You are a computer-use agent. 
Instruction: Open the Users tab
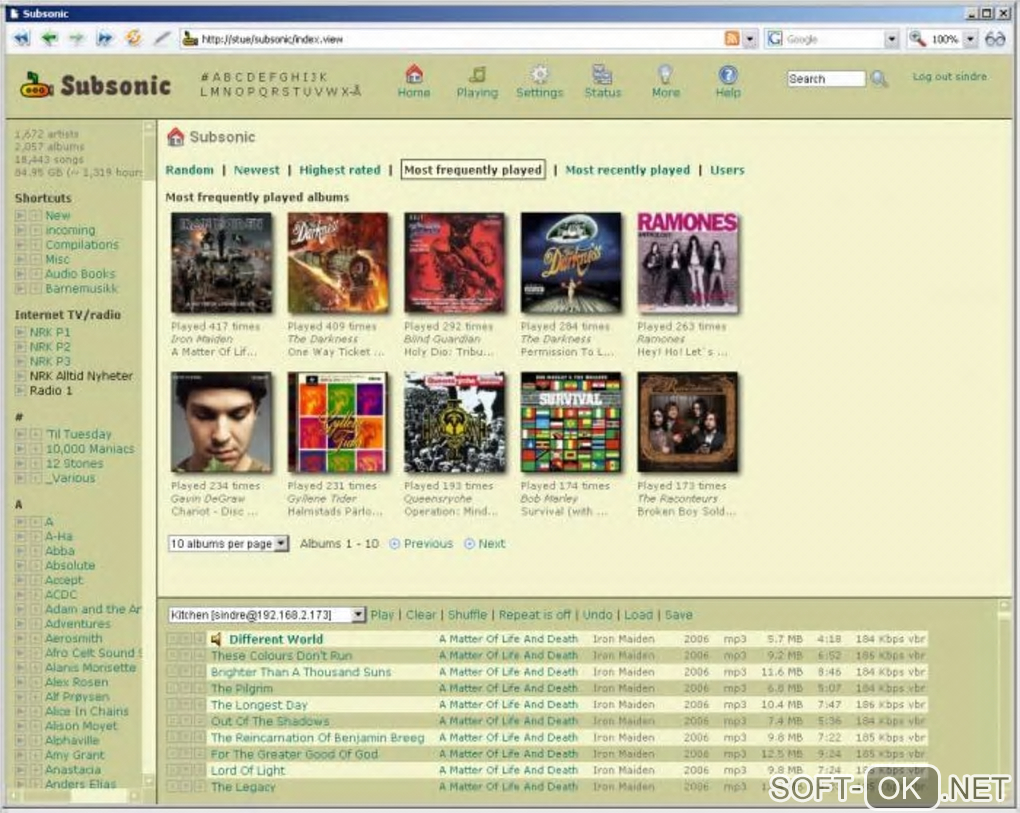pyautogui.click(x=727, y=170)
